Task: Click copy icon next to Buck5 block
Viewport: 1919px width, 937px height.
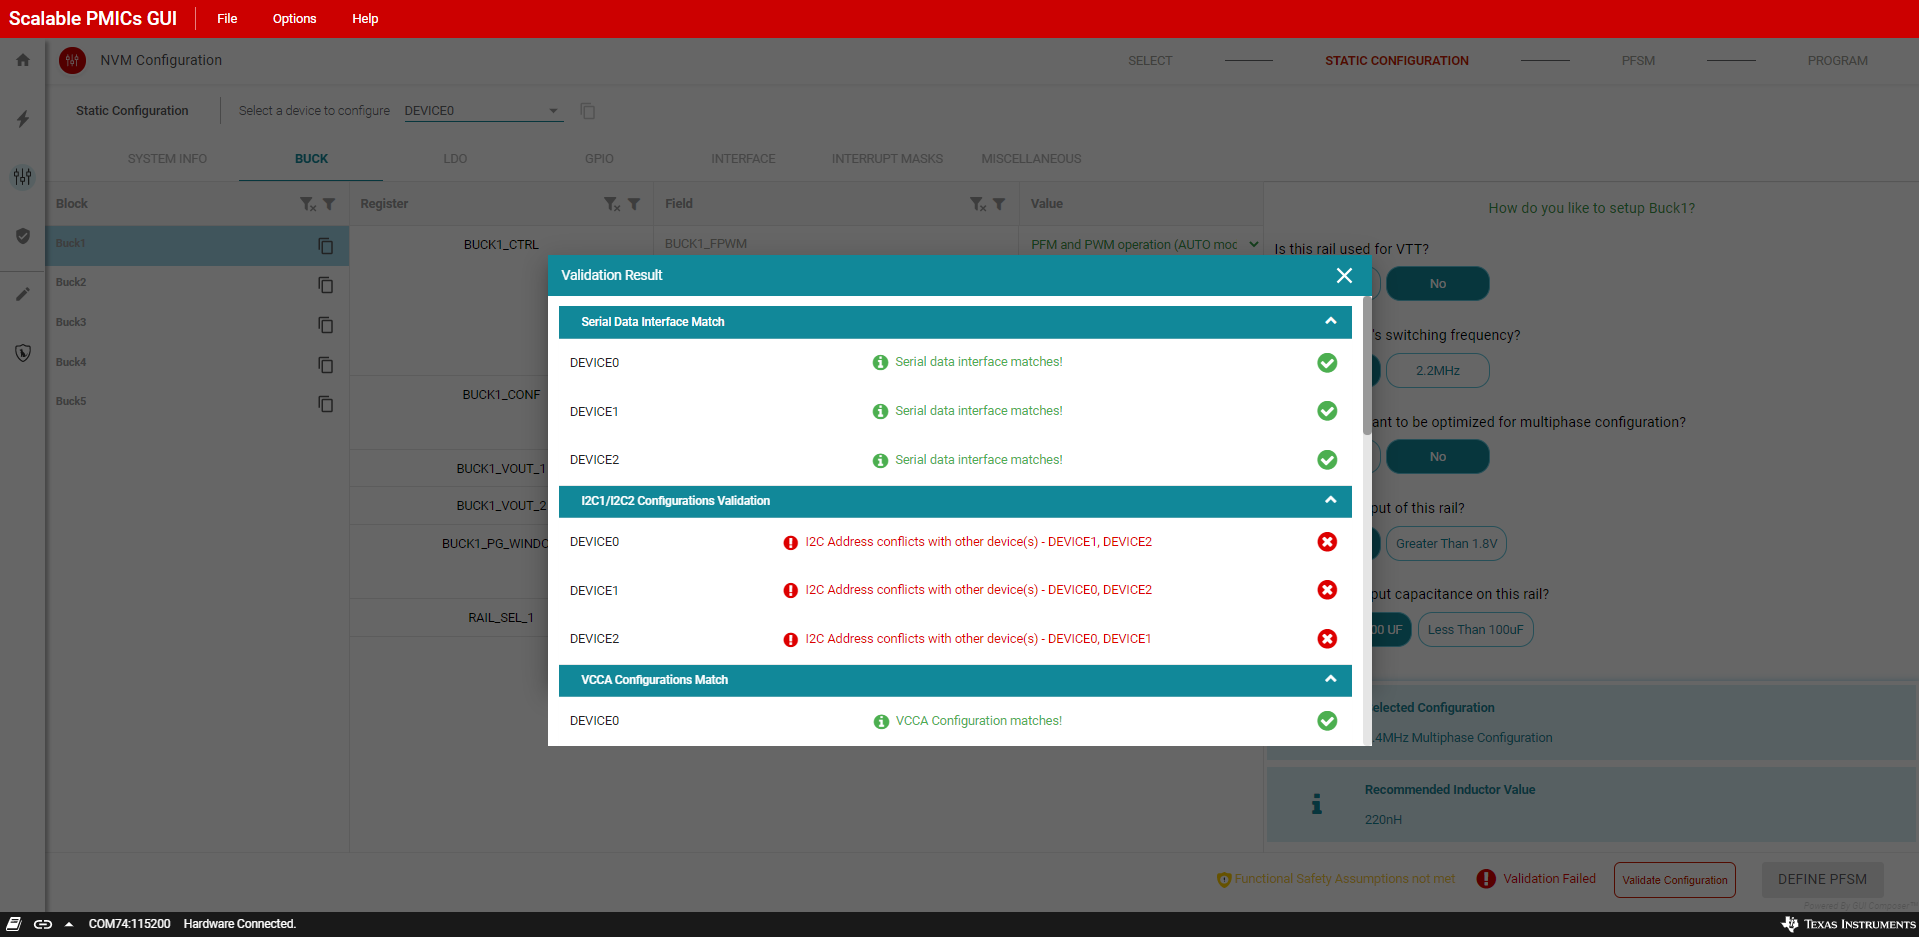Action: click(325, 404)
